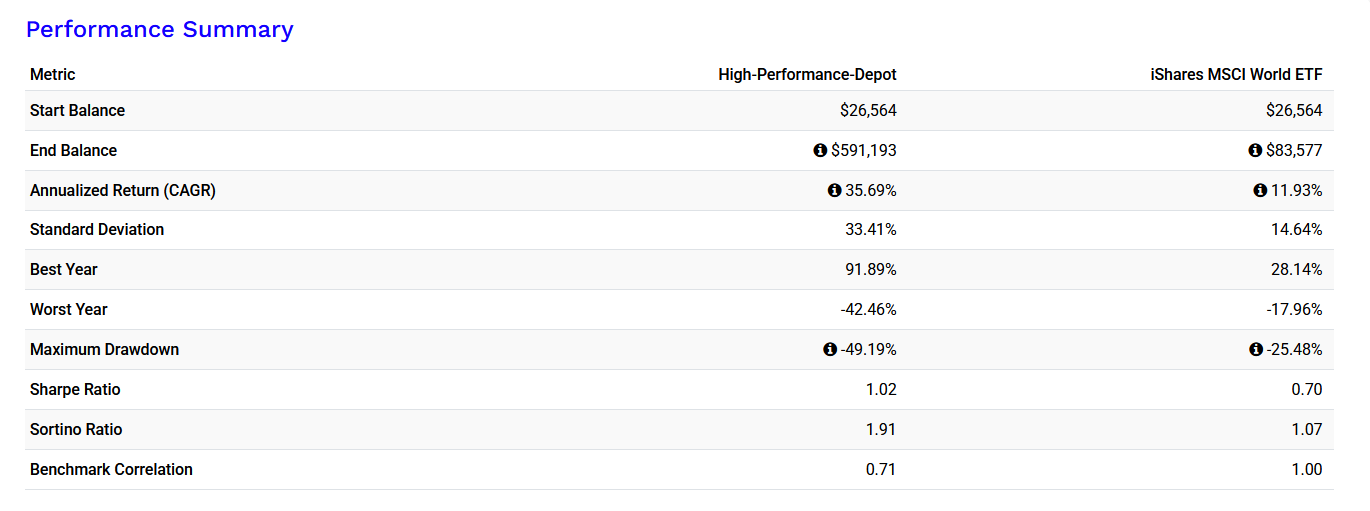Select the Sharpe Ratio value 1.02
The image size is (1370, 511).
pyautogui.click(x=881, y=390)
